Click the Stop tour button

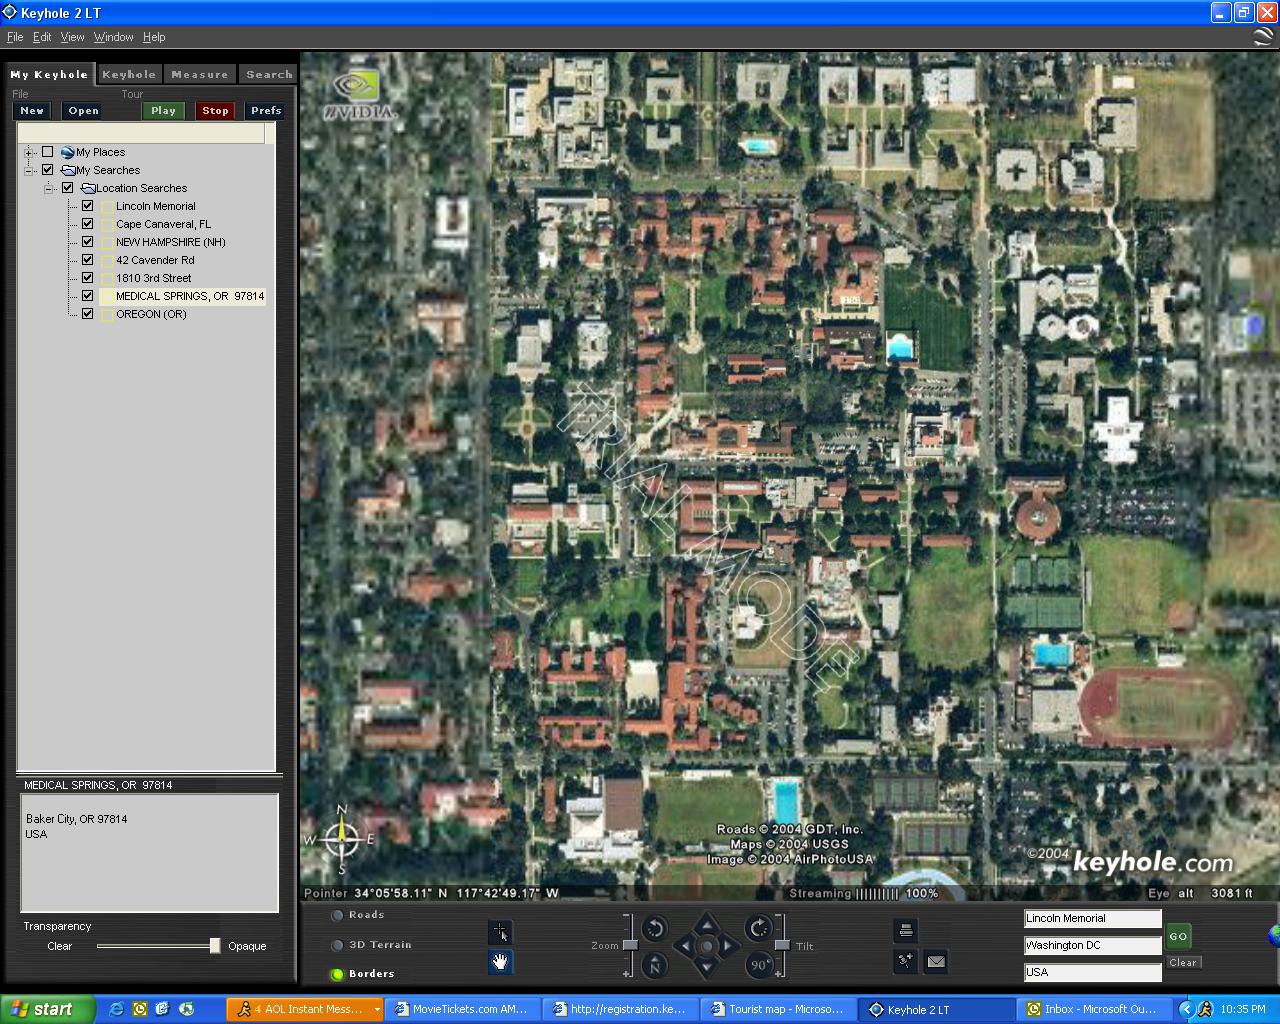click(215, 111)
